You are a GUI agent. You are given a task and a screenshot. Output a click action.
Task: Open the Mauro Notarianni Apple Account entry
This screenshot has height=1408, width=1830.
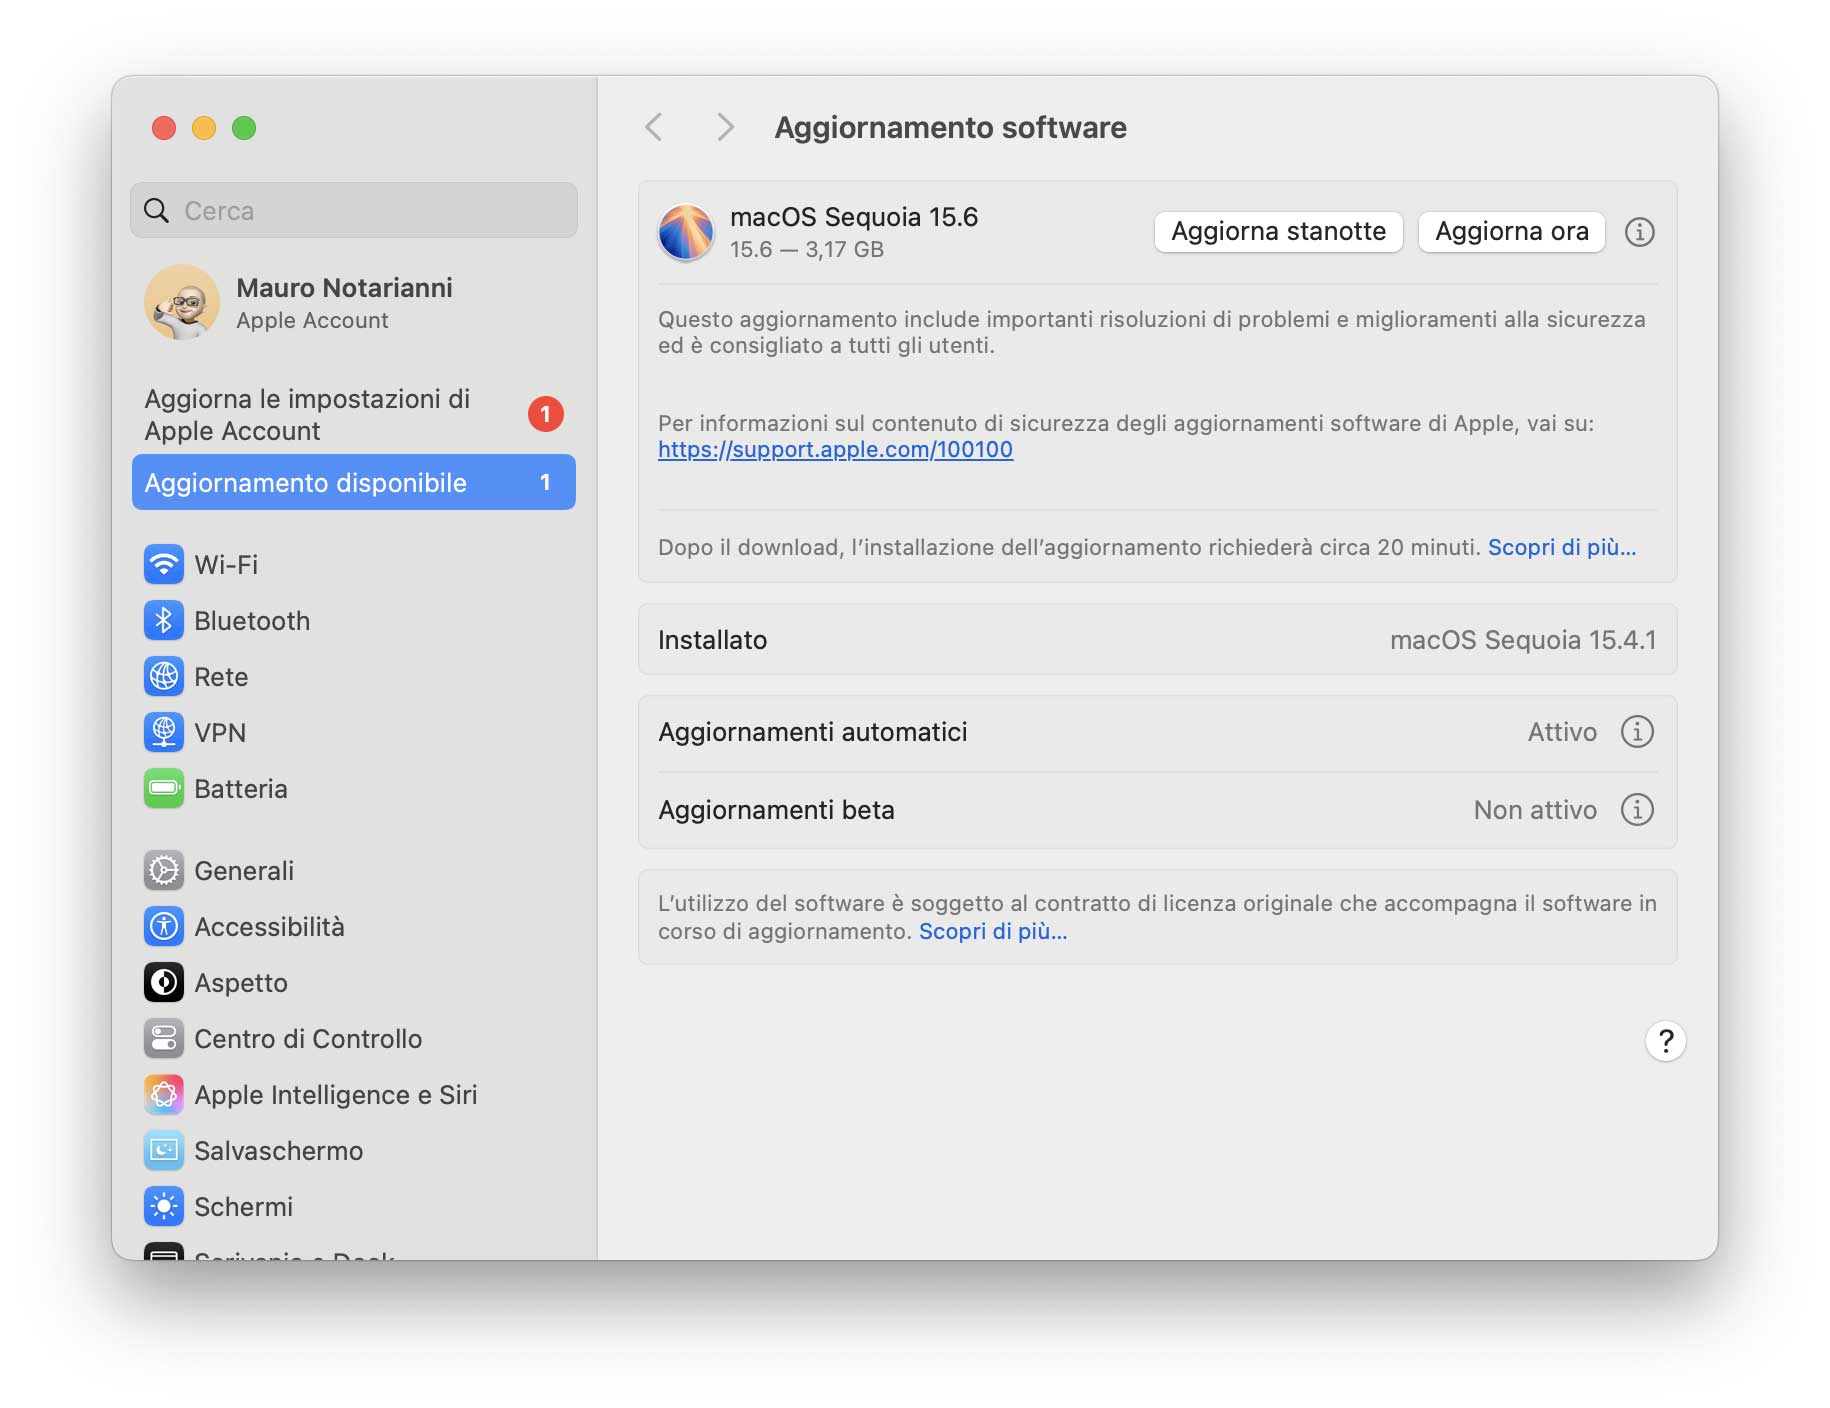coord(354,303)
